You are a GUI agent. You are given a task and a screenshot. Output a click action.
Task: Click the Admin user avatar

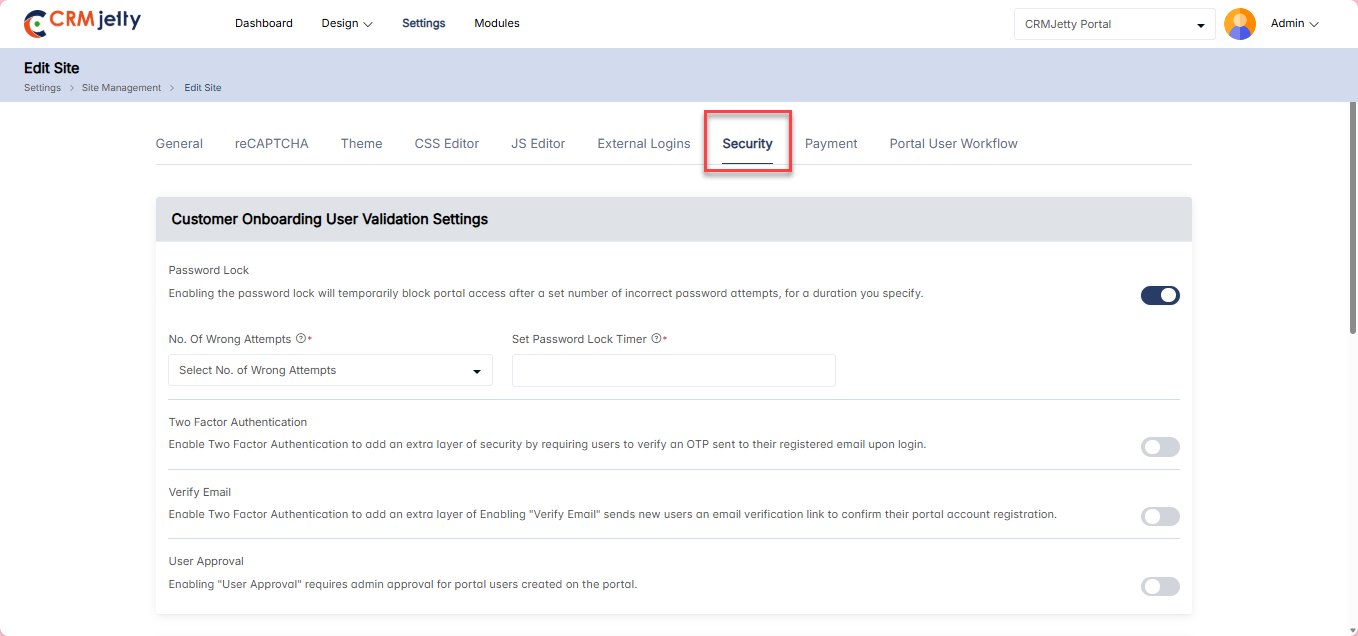pos(1239,24)
